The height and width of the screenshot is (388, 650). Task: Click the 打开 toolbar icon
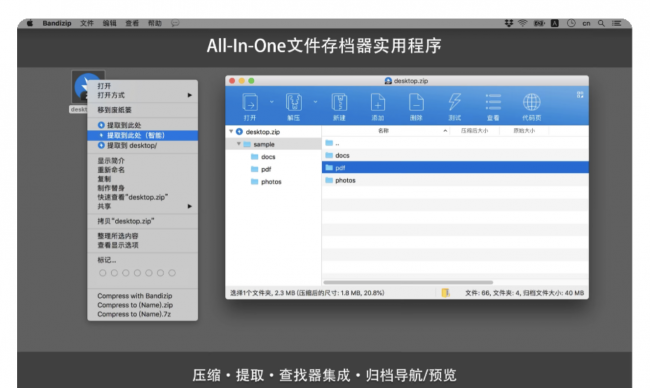(250, 102)
